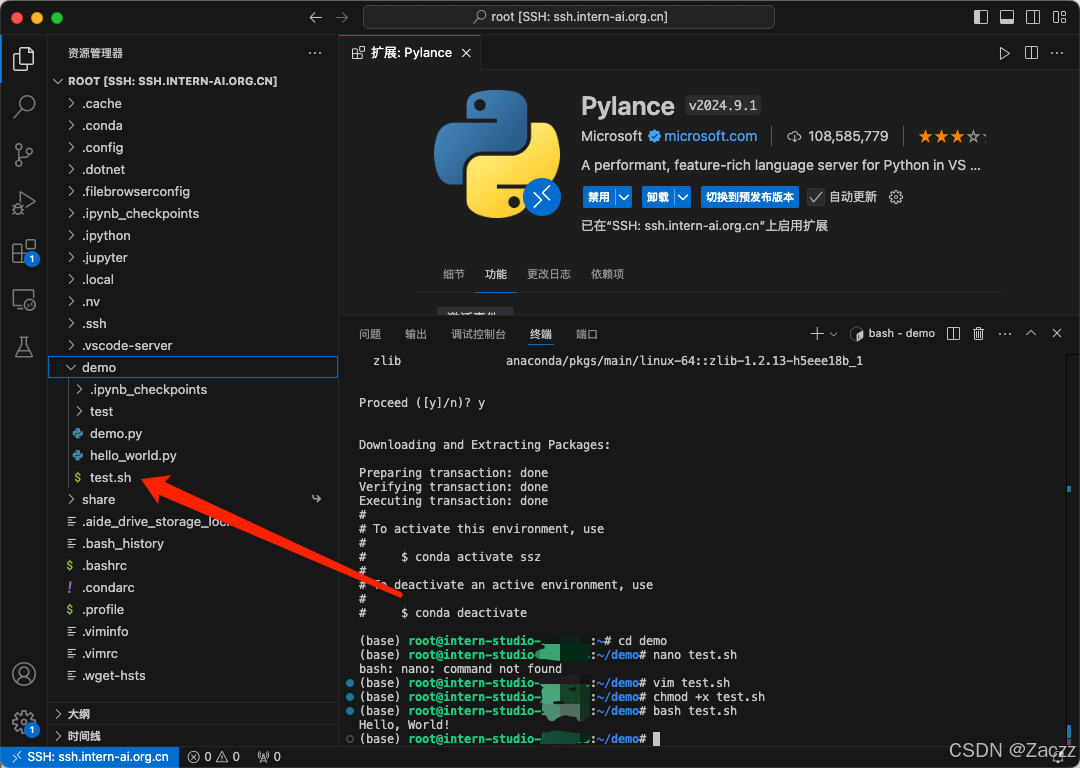Open the microsoft.com publisher link

click(x=710, y=136)
